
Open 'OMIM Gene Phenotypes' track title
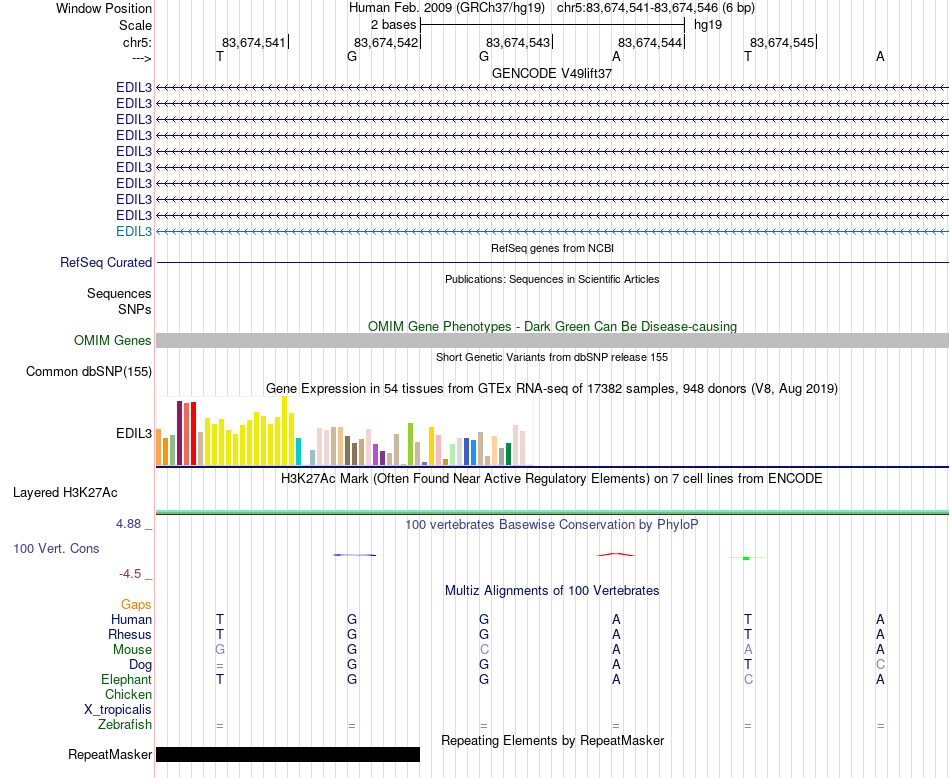tap(552, 327)
